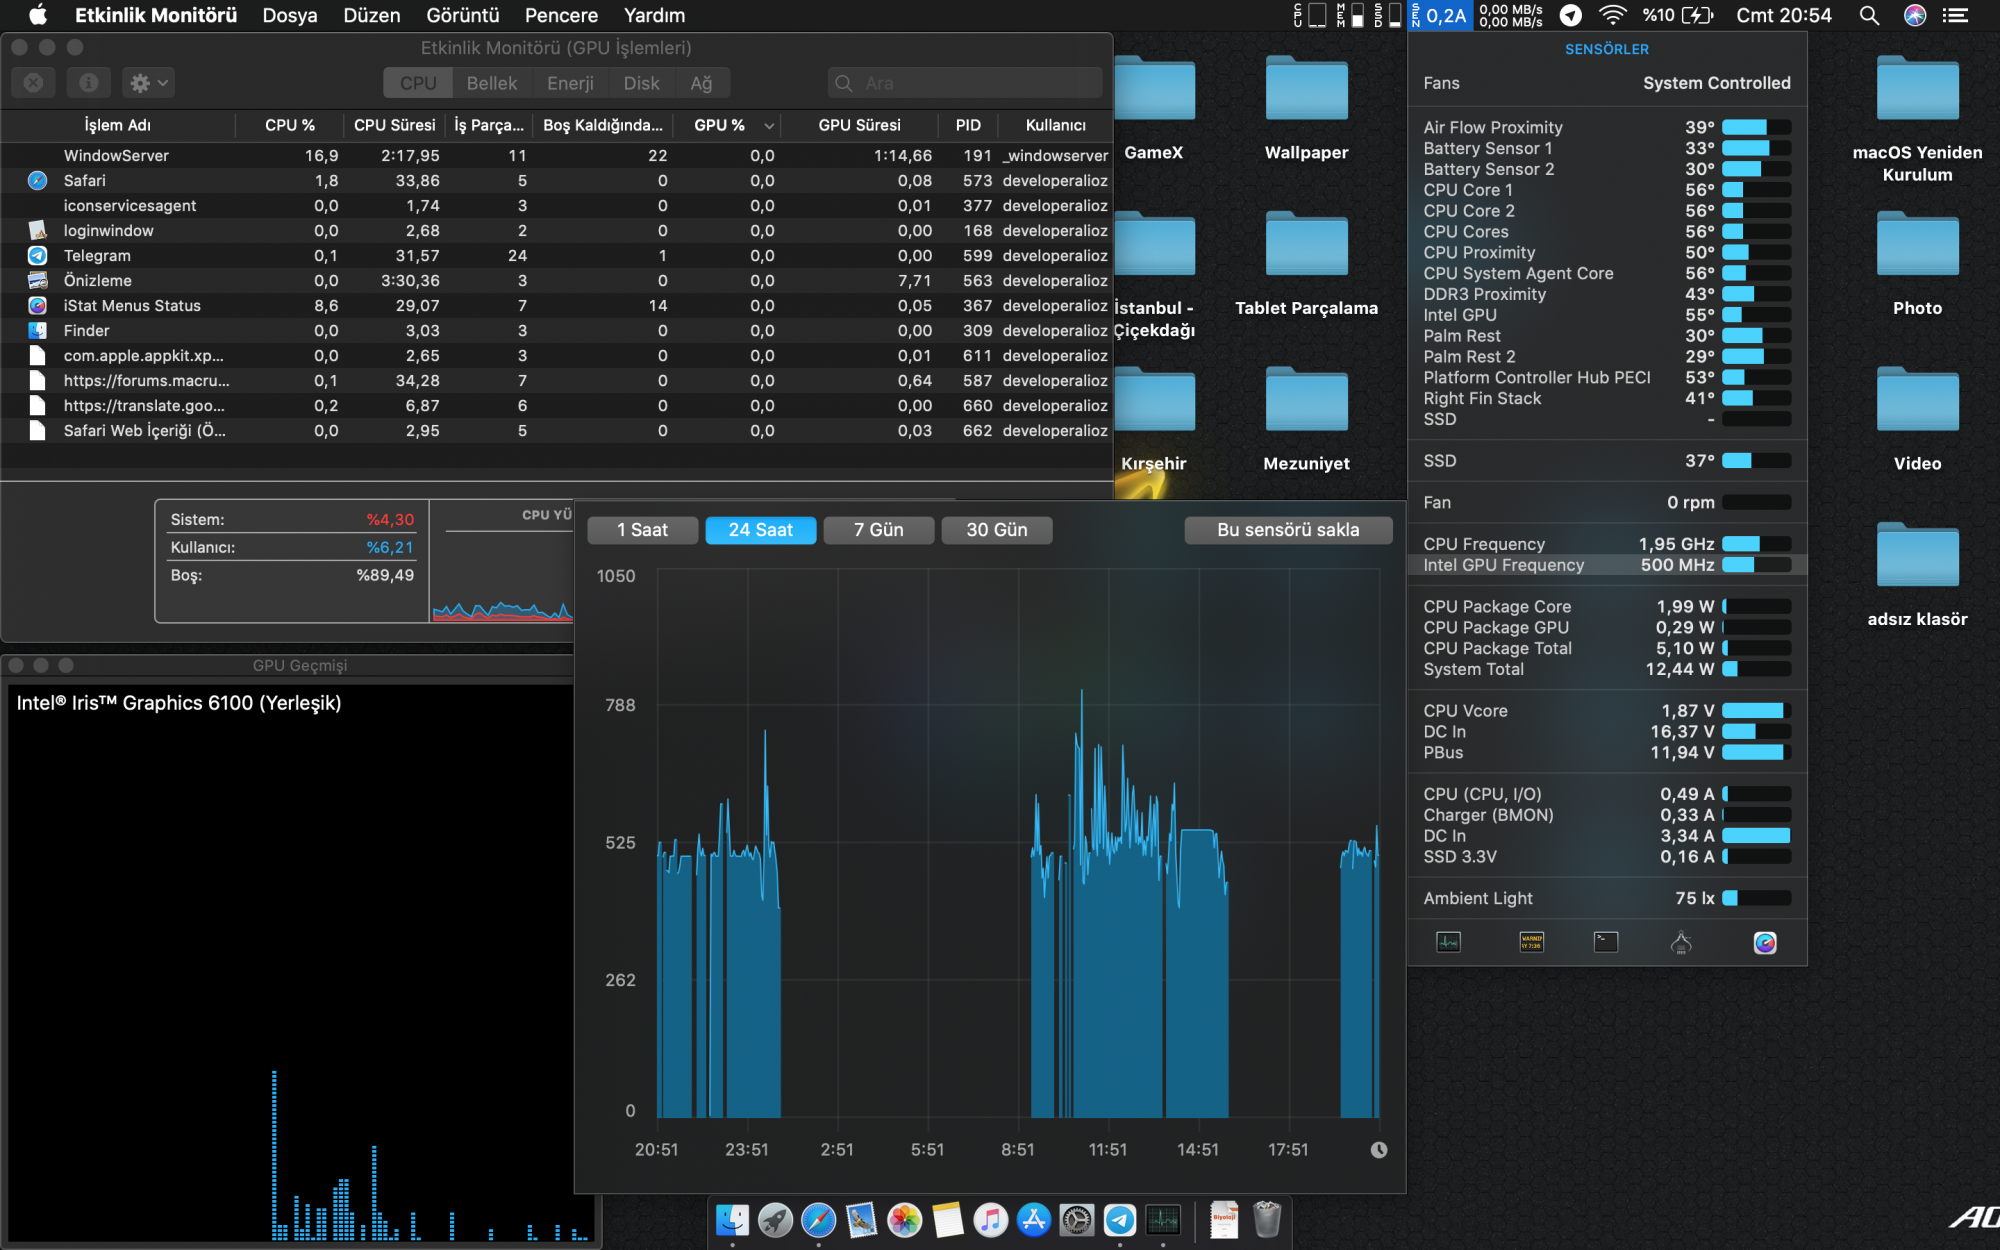This screenshot has height=1250, width=2000.
Task: Launch Terminal from iStat panel footer
Action: coord(1605,942)
